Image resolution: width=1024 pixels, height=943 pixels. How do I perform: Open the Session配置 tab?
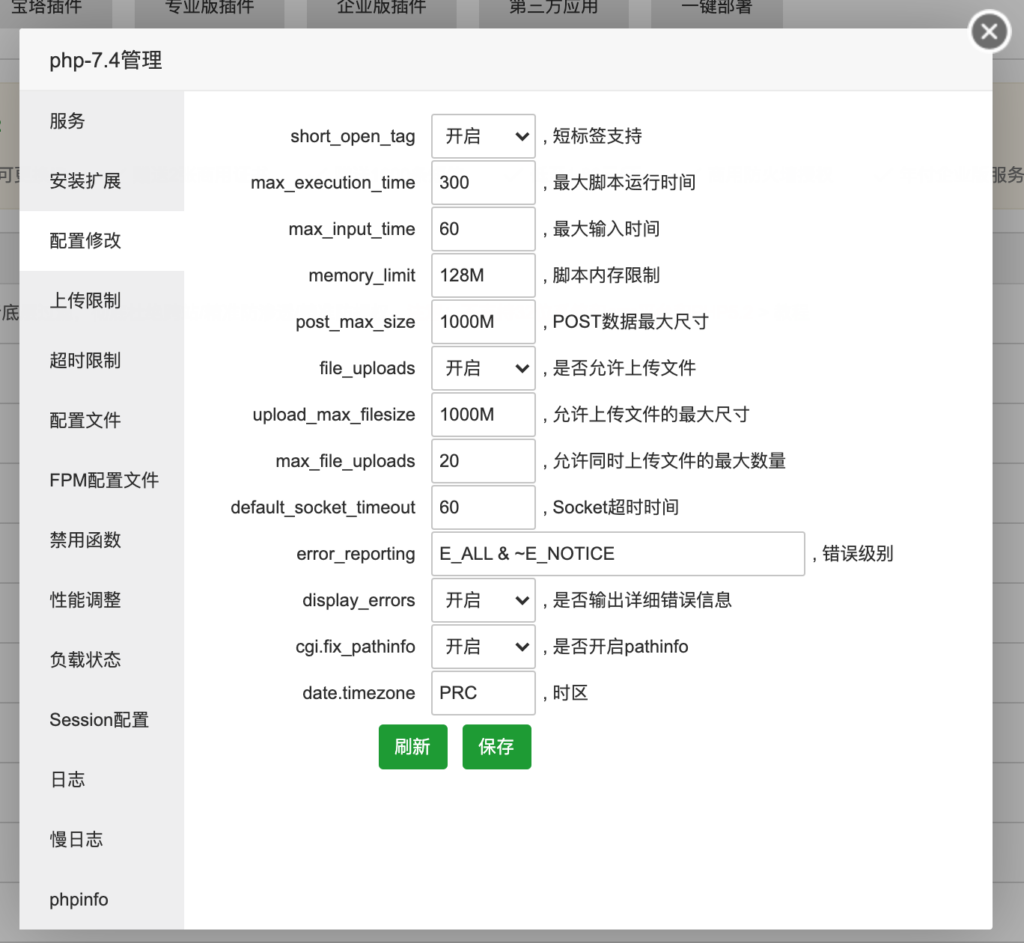(x=99, y=720)
